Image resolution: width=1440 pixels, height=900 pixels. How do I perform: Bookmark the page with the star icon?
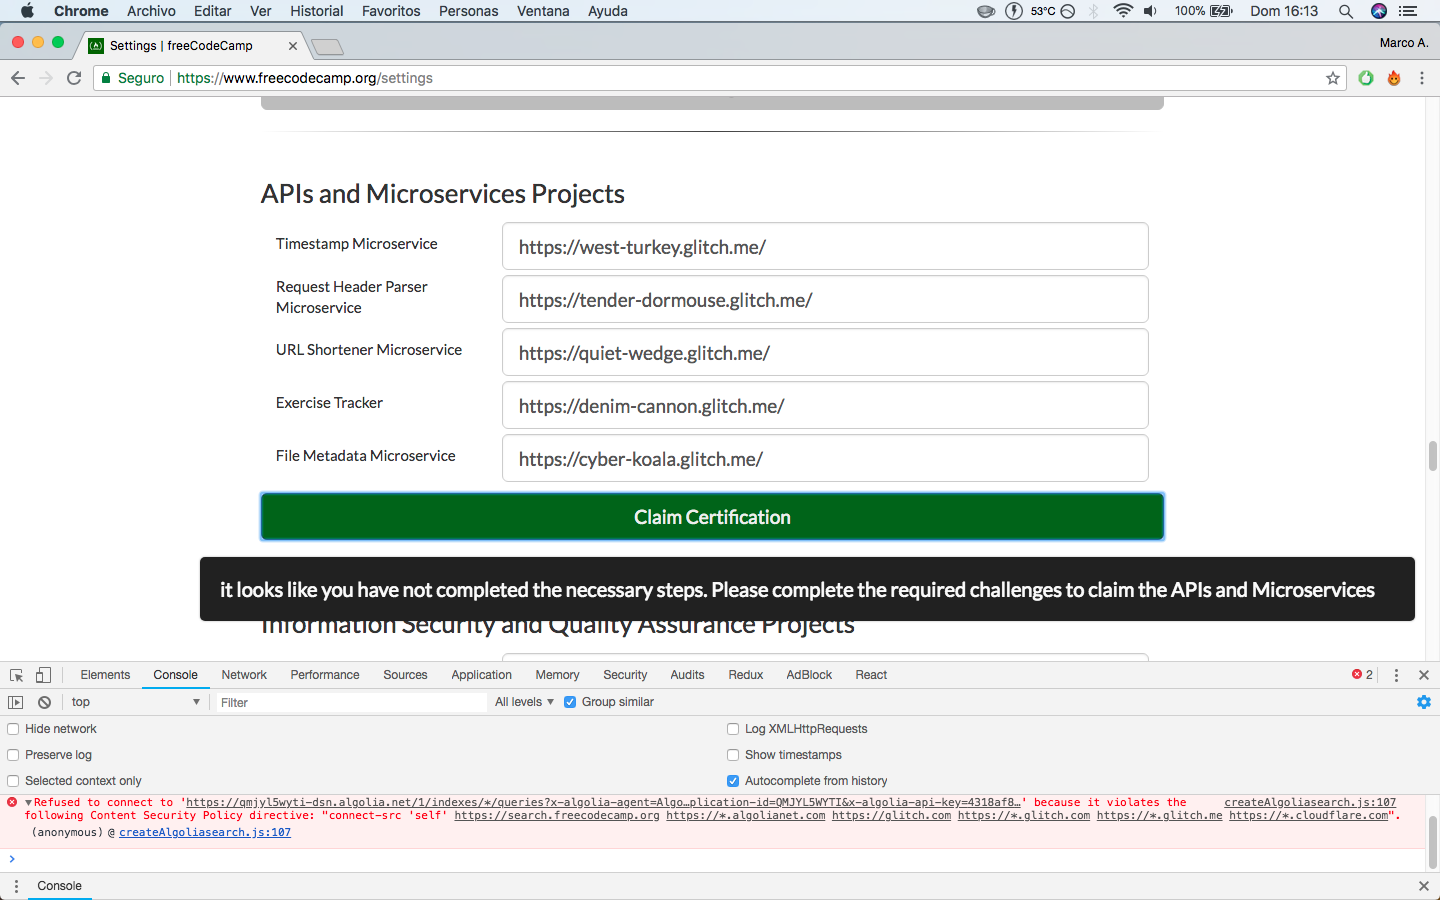1333,78
